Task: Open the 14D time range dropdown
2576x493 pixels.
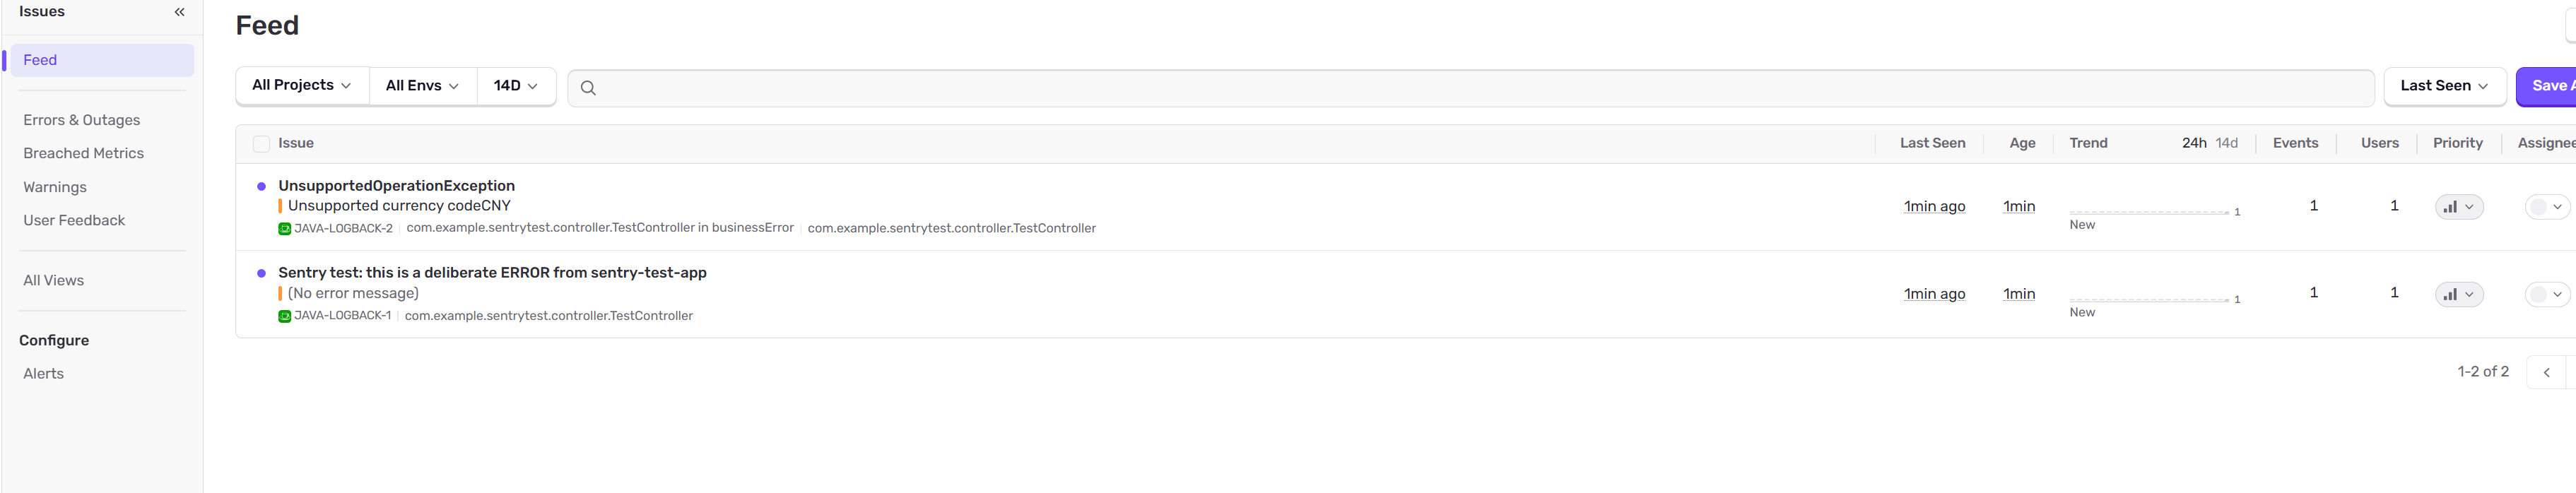Action: [x=516, y=86]
